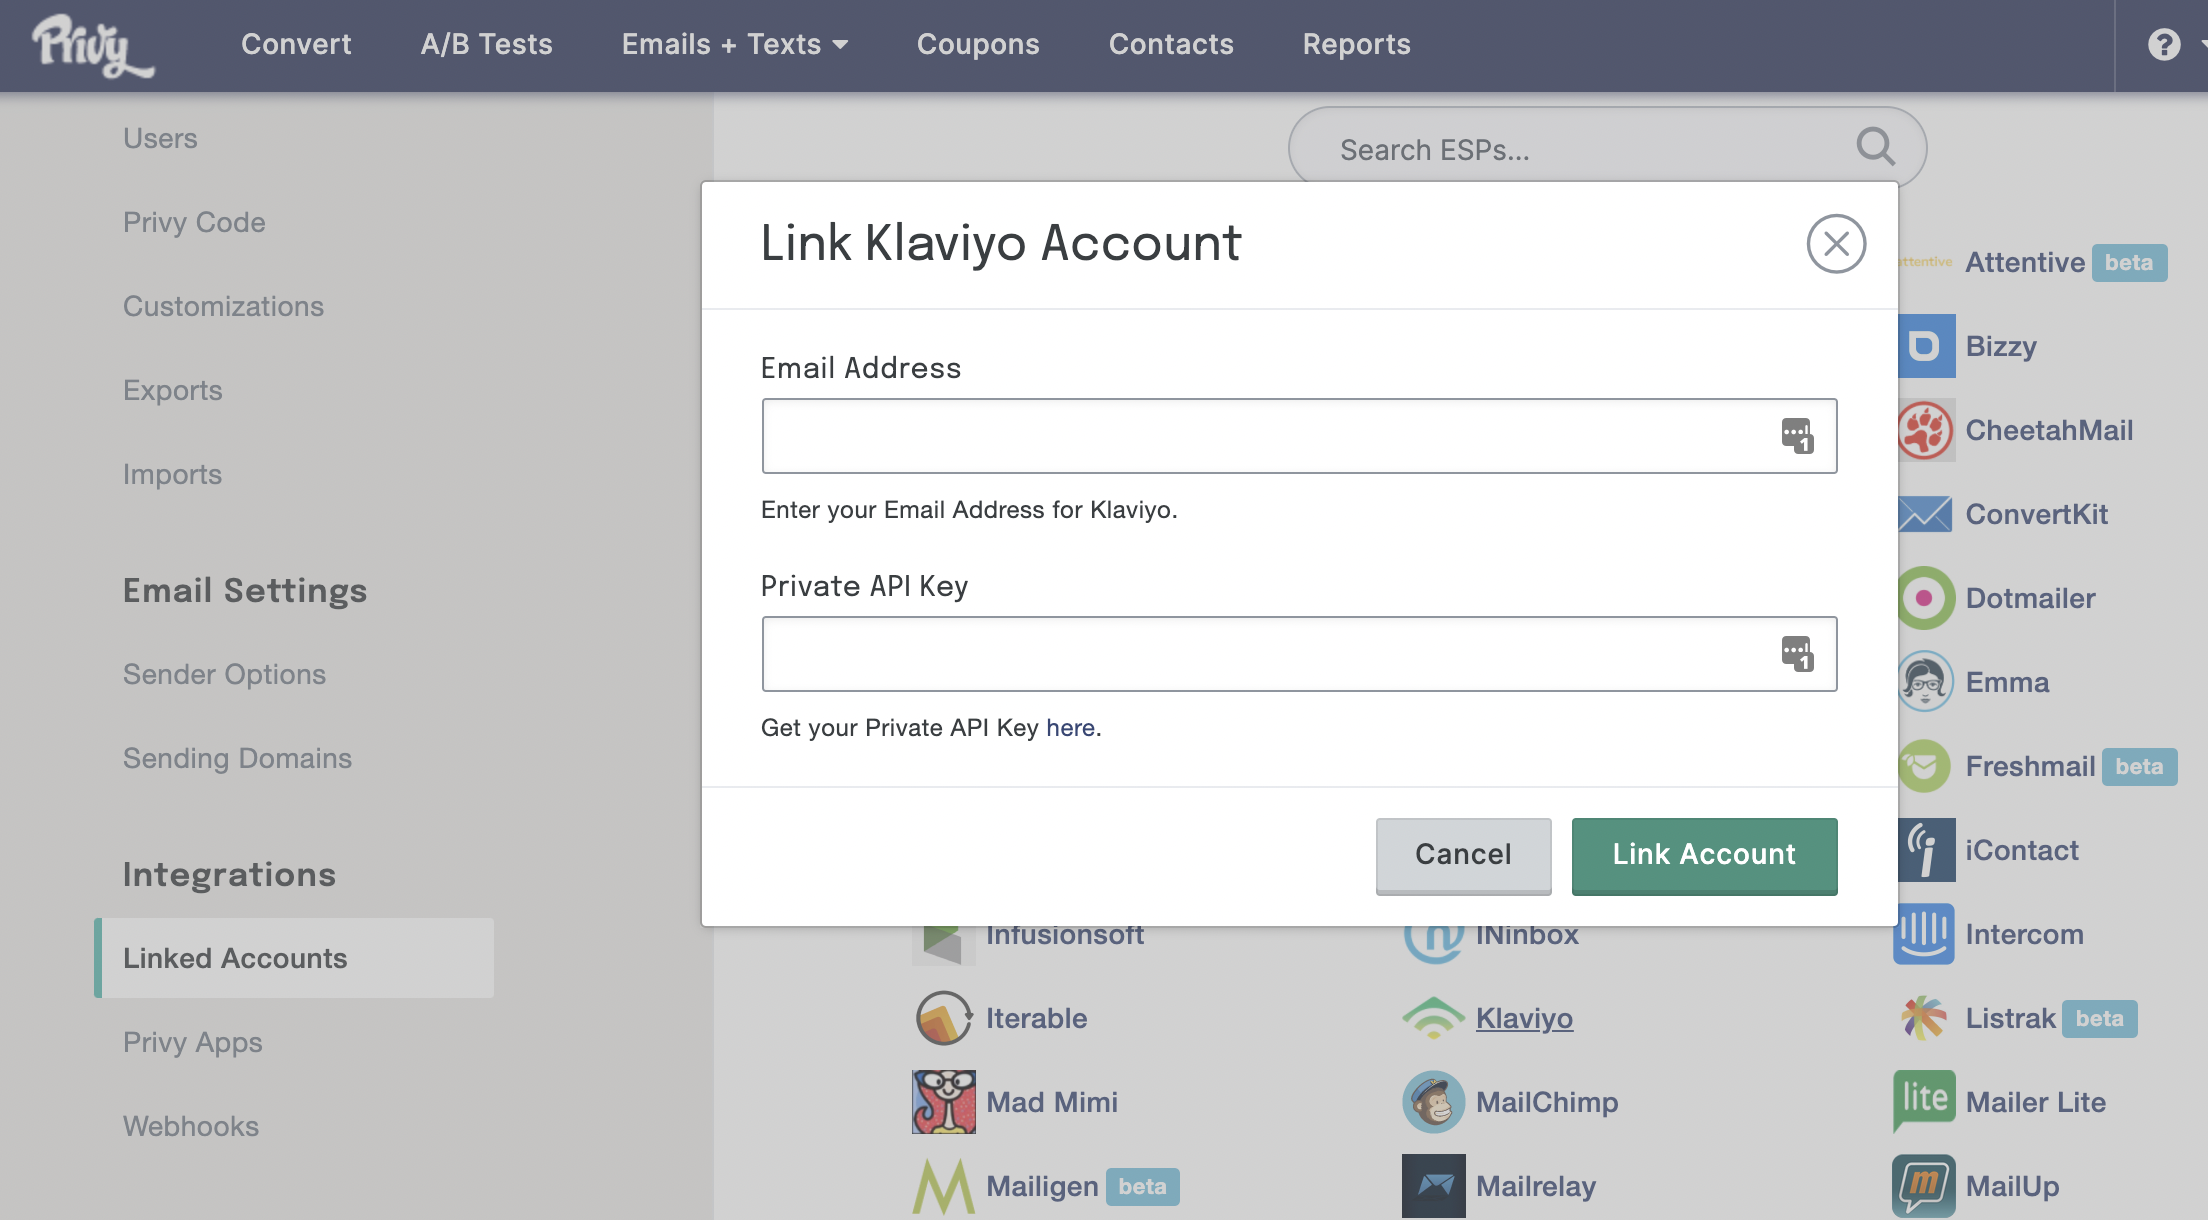Close the Link Klaviyo Account dialog
The width and height of the screenshot is (2208, 1220).
click(1836, 244)
